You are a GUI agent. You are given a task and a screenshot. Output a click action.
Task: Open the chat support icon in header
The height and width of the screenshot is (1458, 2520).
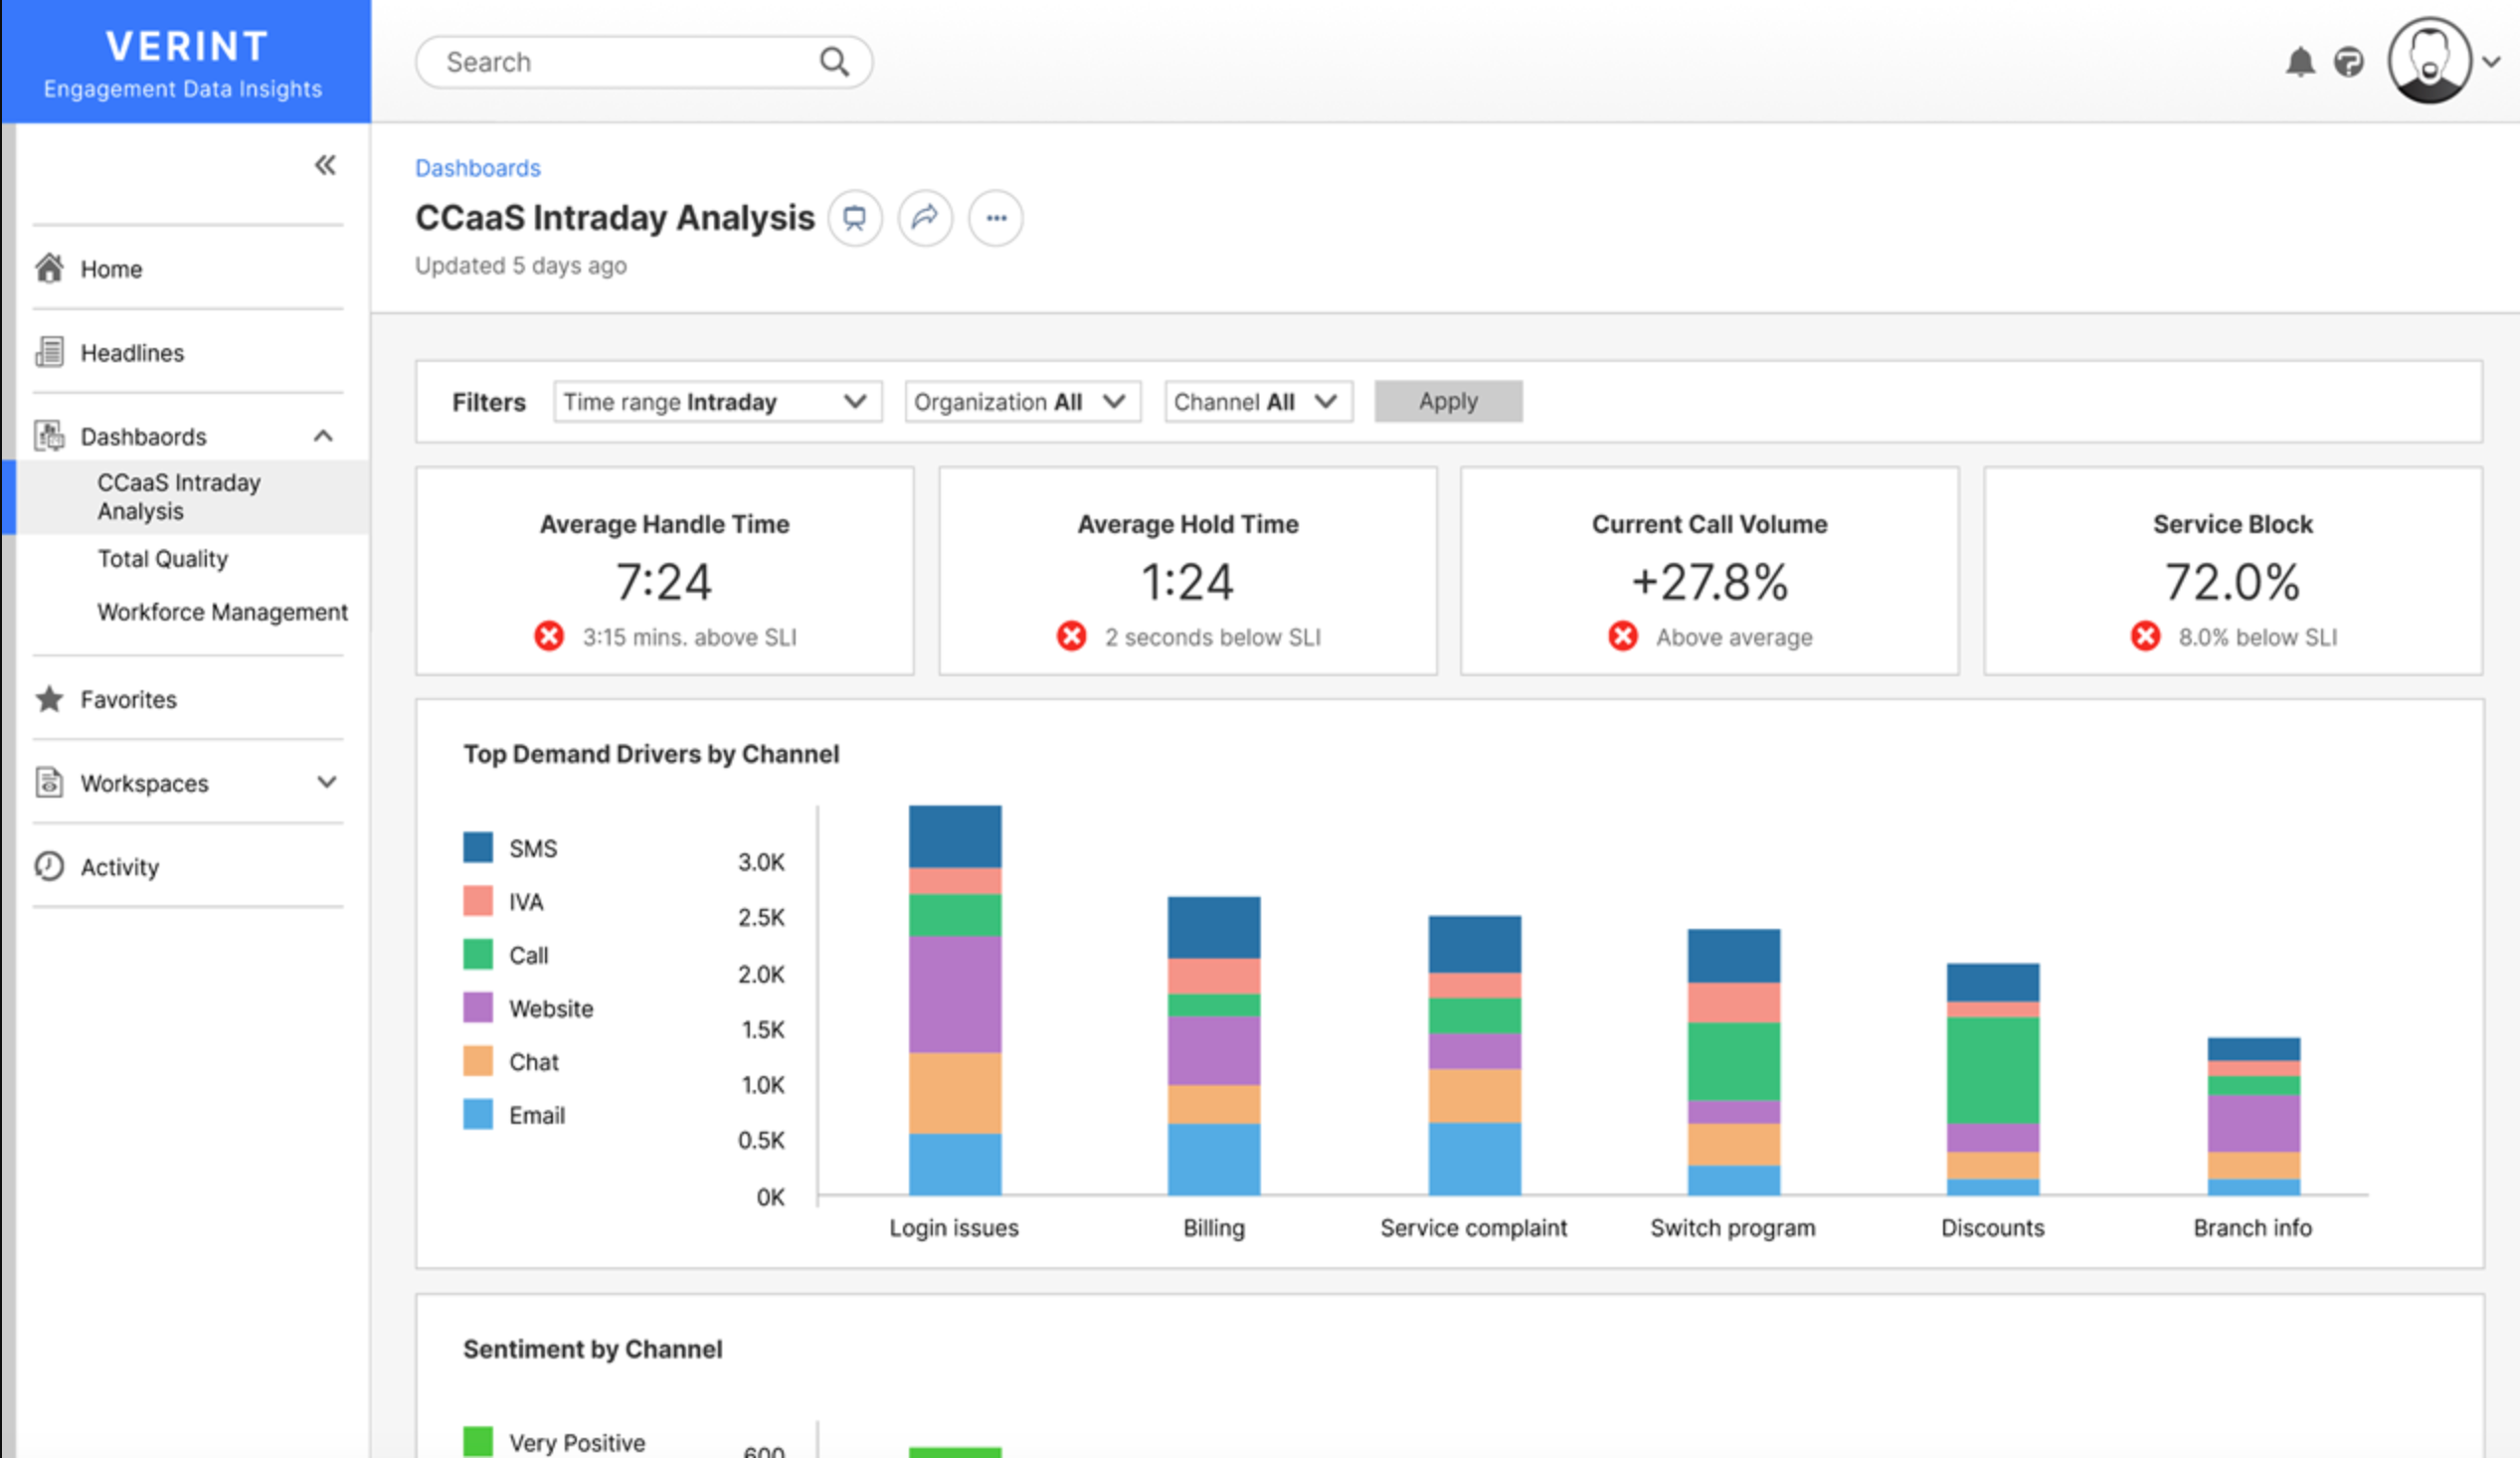[2348, 62]
